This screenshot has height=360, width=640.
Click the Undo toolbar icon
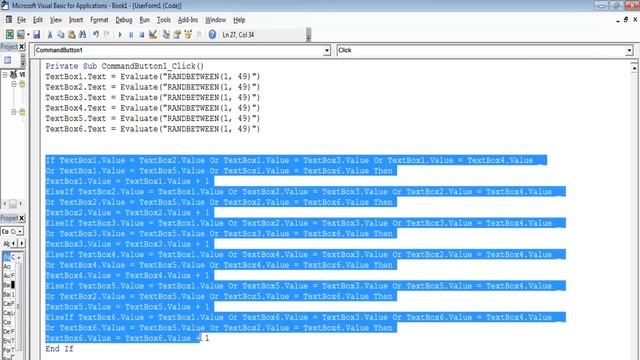click(x=96, y=35)
